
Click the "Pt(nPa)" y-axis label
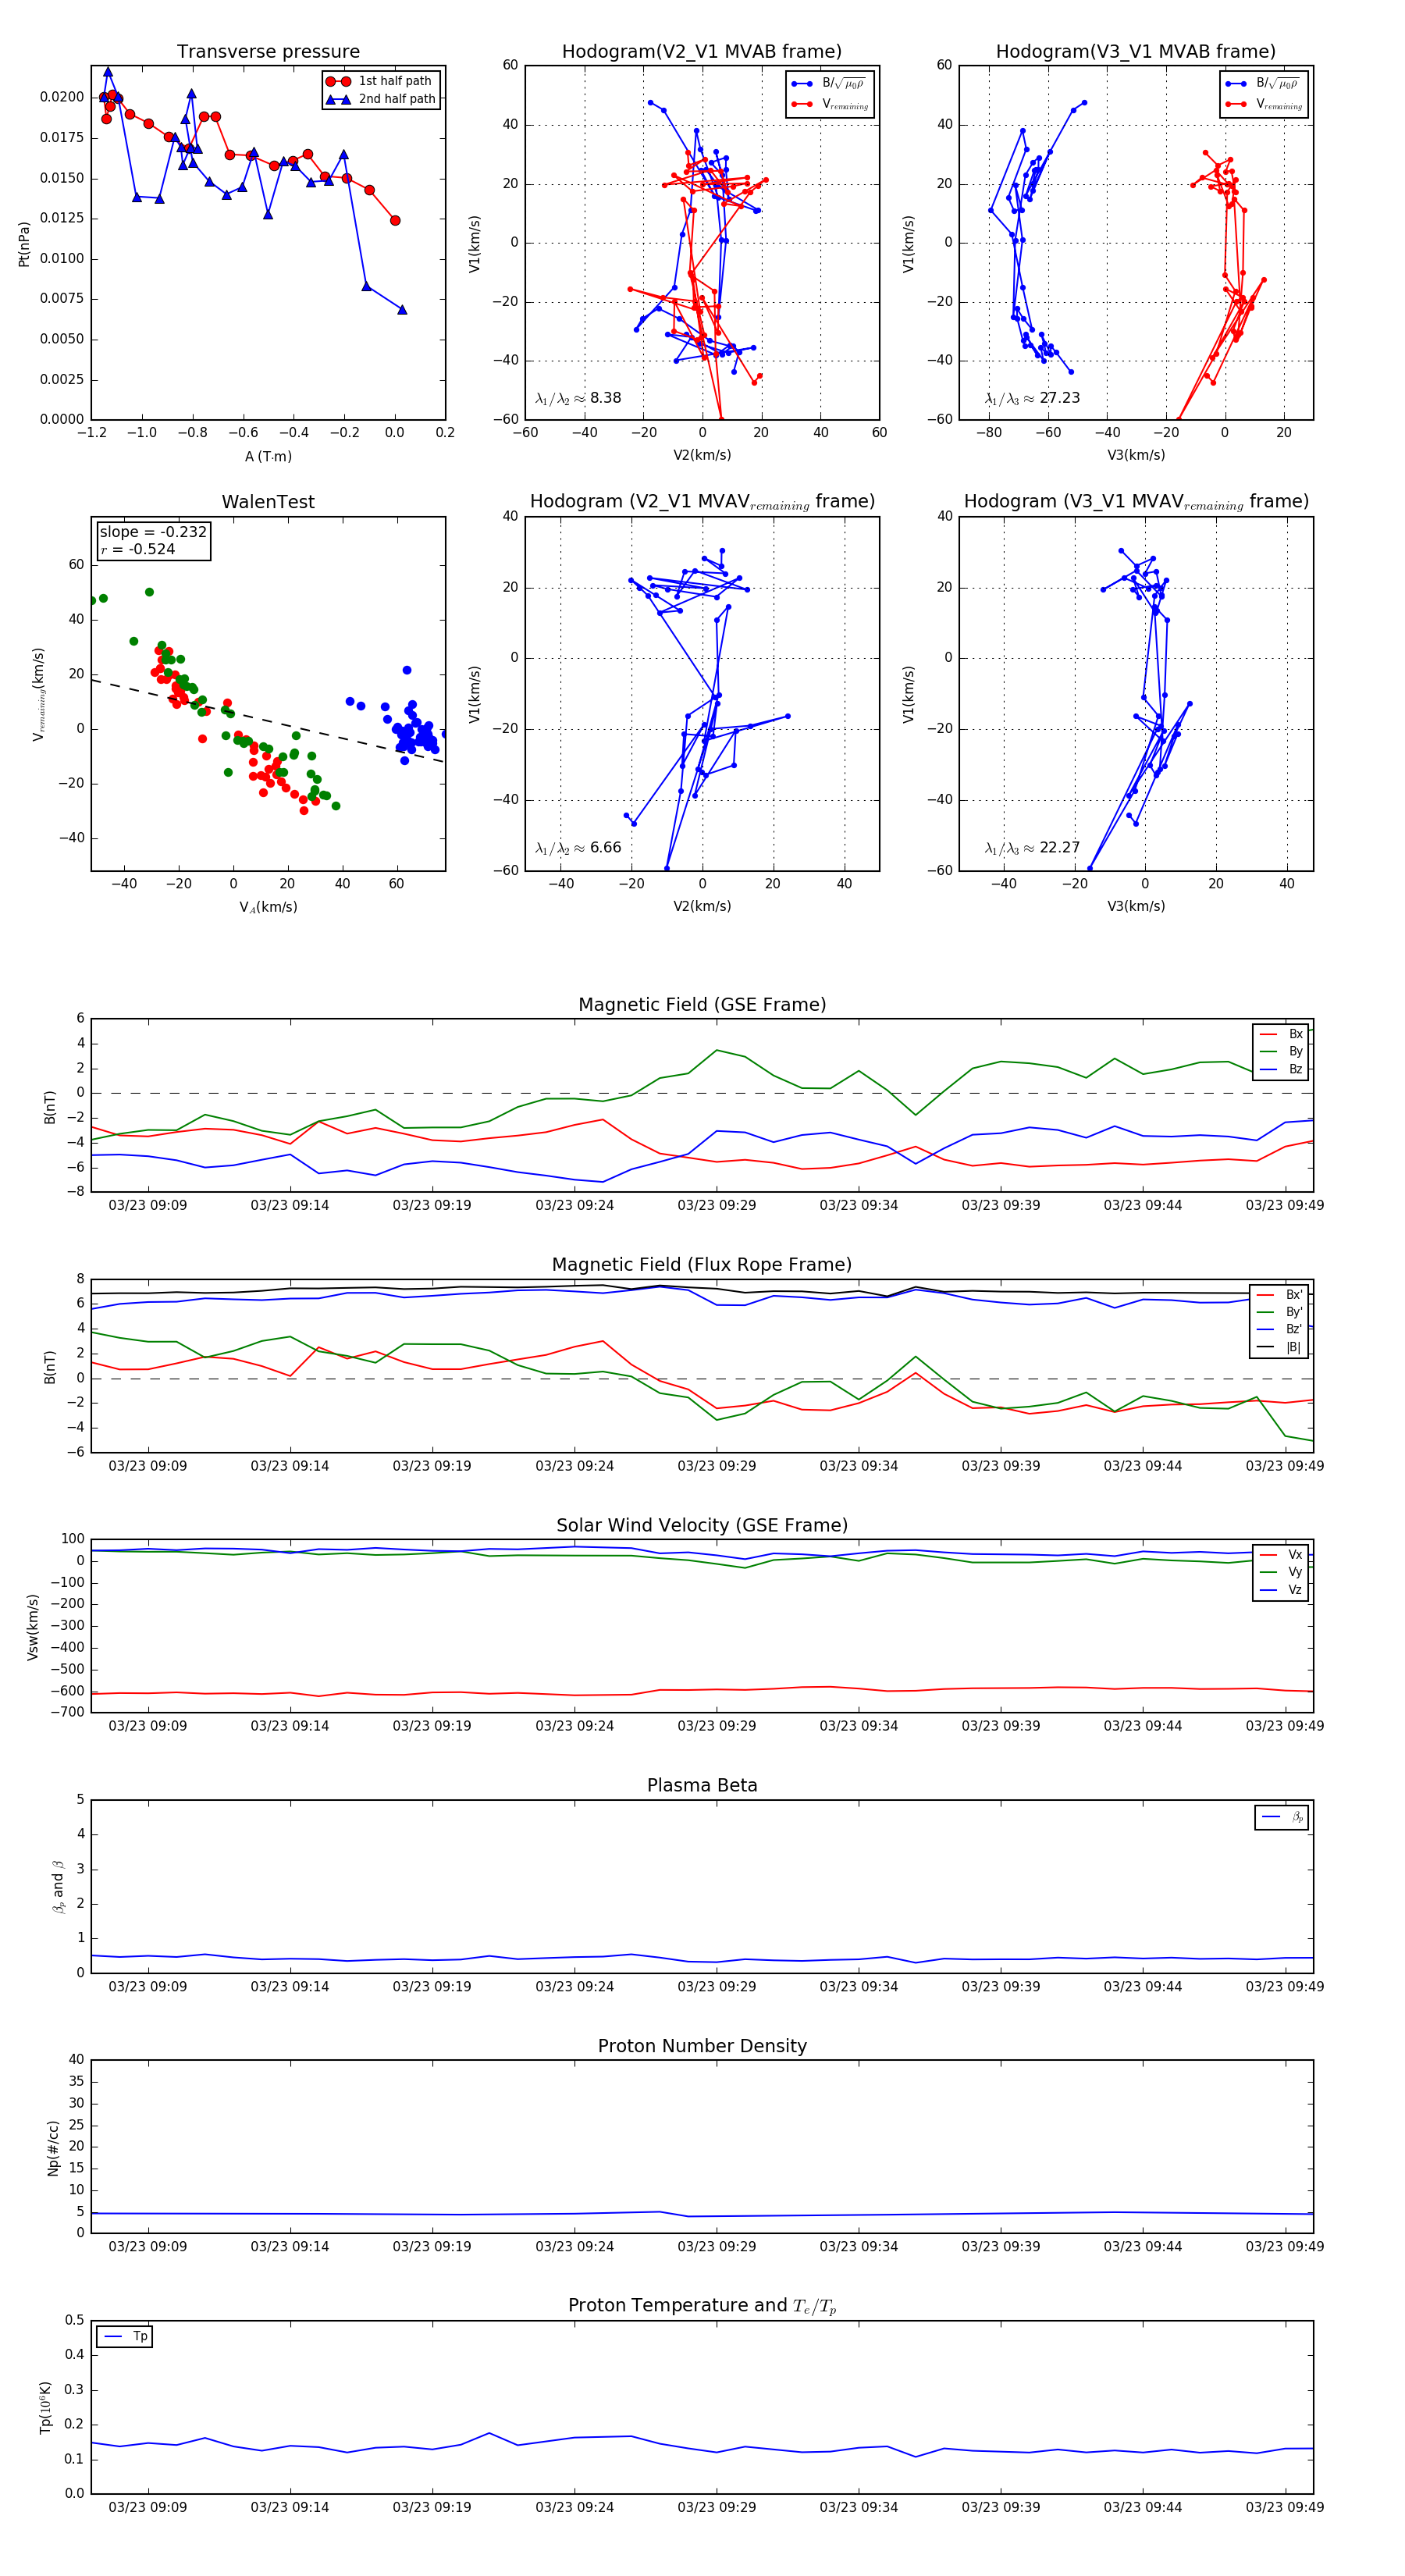(24, 243)
